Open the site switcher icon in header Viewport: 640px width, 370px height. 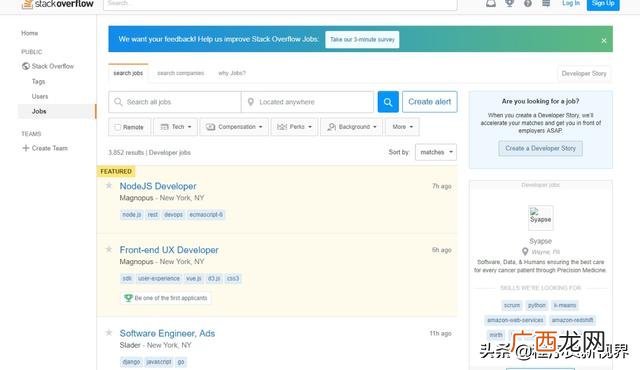[546, 3]
